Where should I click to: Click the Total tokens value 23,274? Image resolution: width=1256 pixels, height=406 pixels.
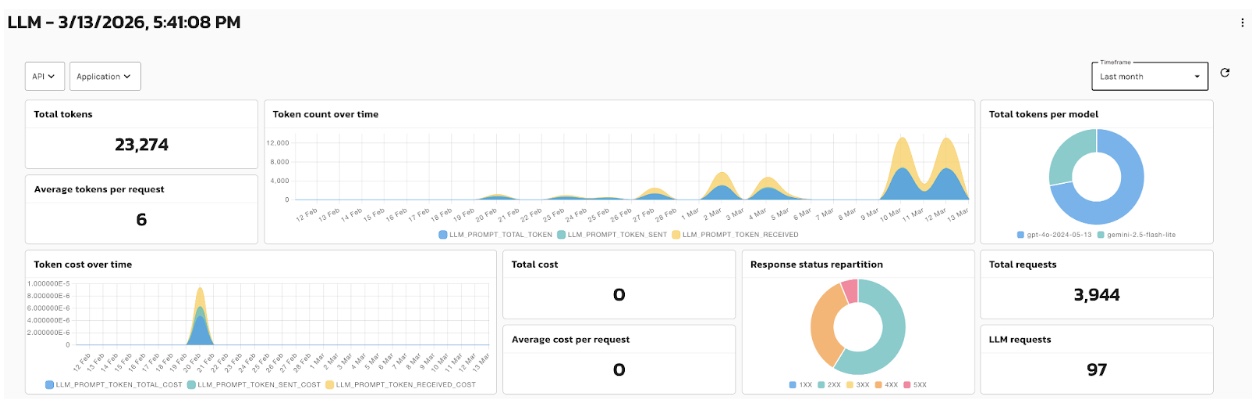(x=141, y=145)
